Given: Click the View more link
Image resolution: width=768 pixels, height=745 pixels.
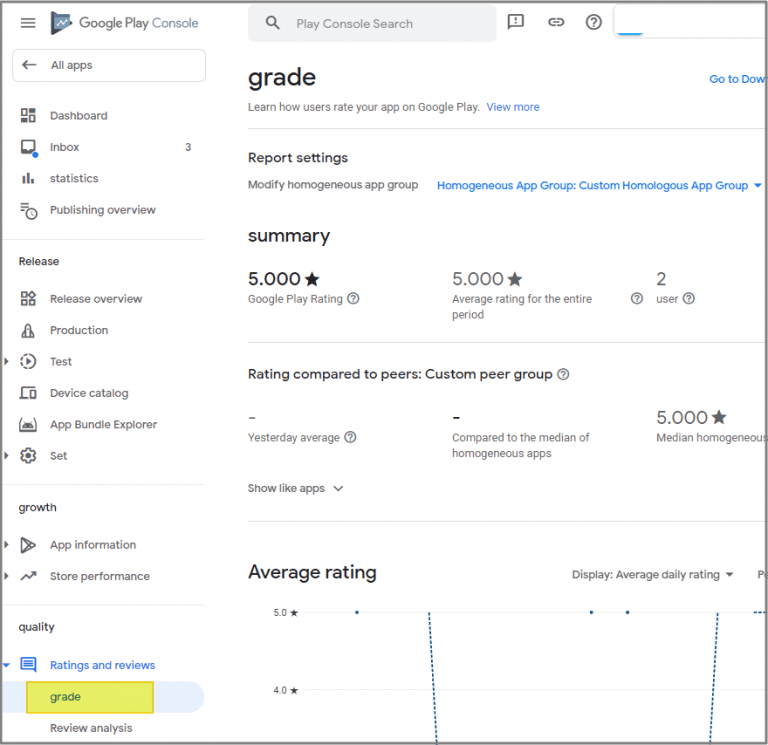Looking at the screenshot, I should pyautogui.click(x=513, y=107).
